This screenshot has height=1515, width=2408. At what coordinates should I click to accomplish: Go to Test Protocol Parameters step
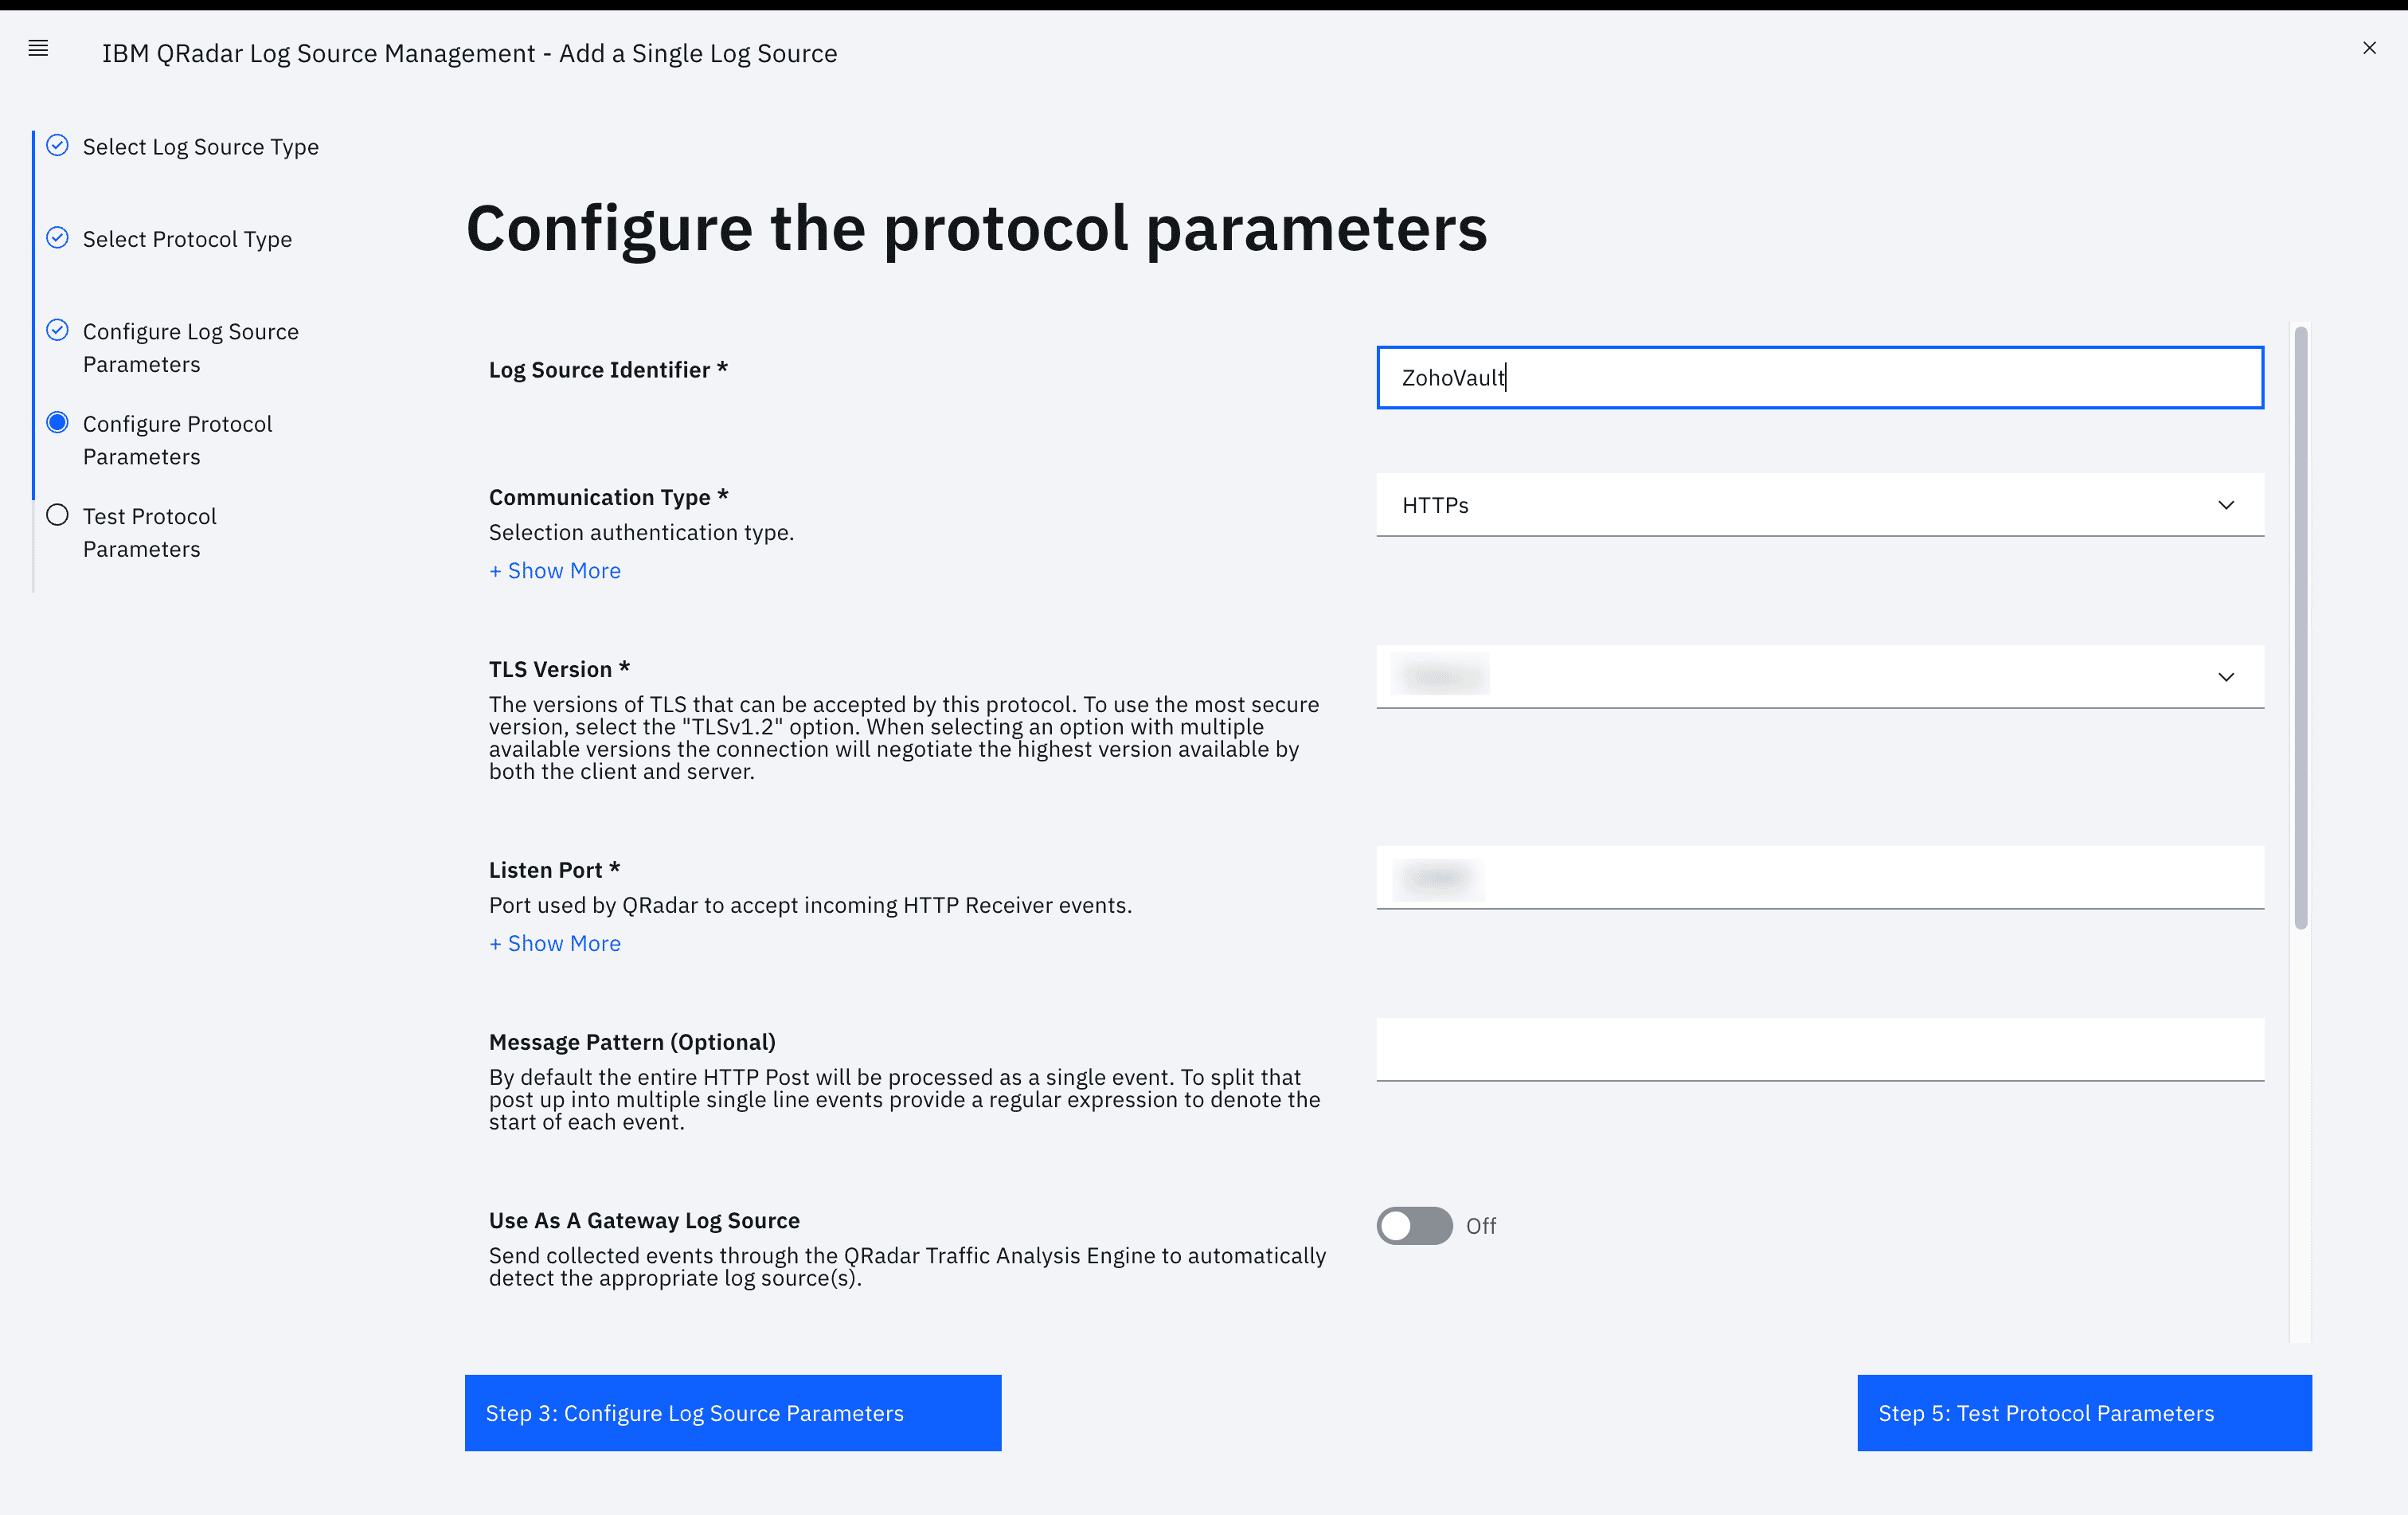149,532
